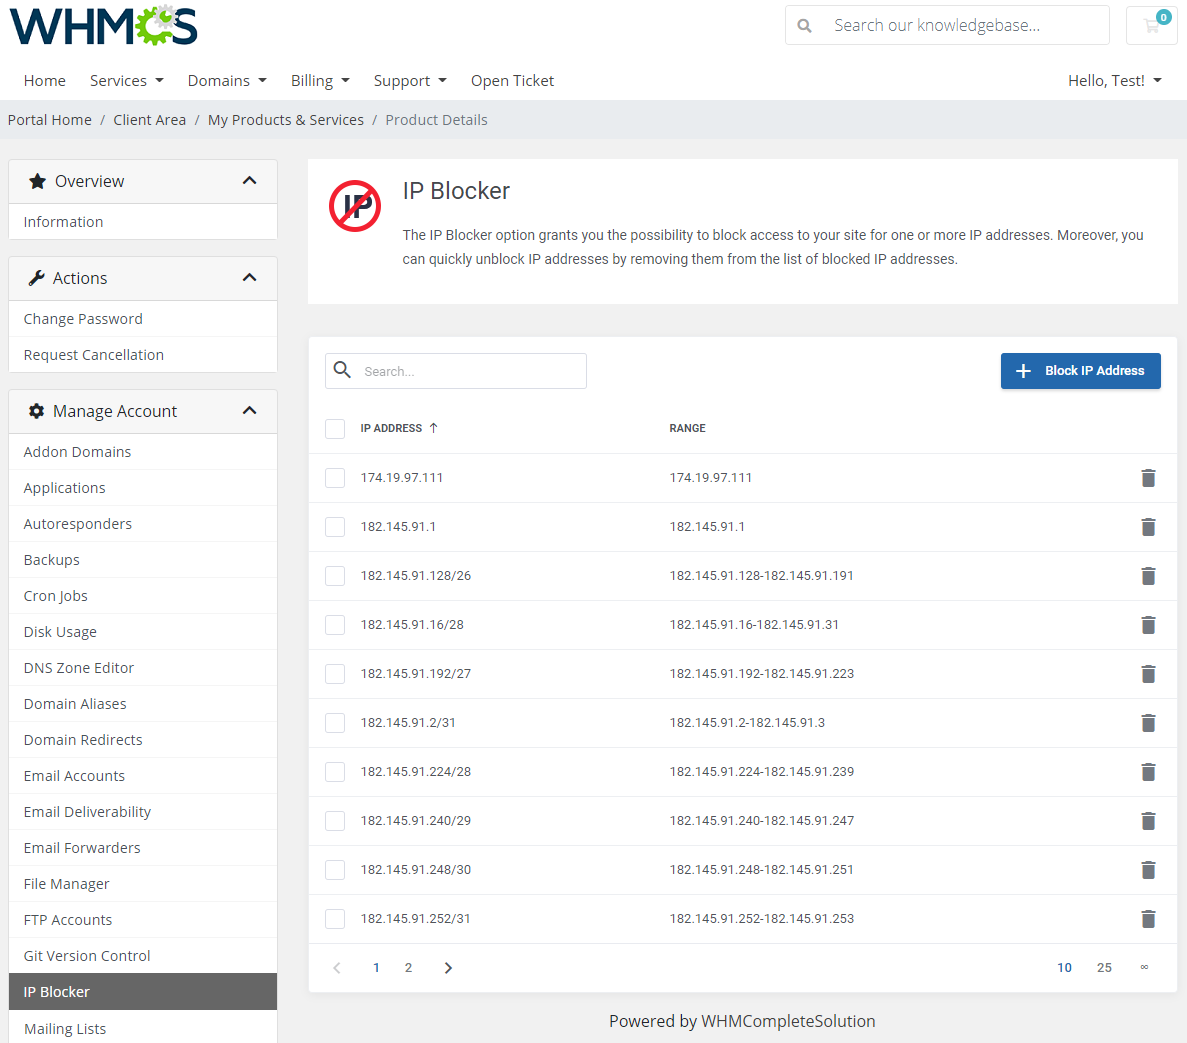Delete blocked IP 182.145.91.252/31
Viewport: 1187px width, 1043px height.
click(1148, 918)
